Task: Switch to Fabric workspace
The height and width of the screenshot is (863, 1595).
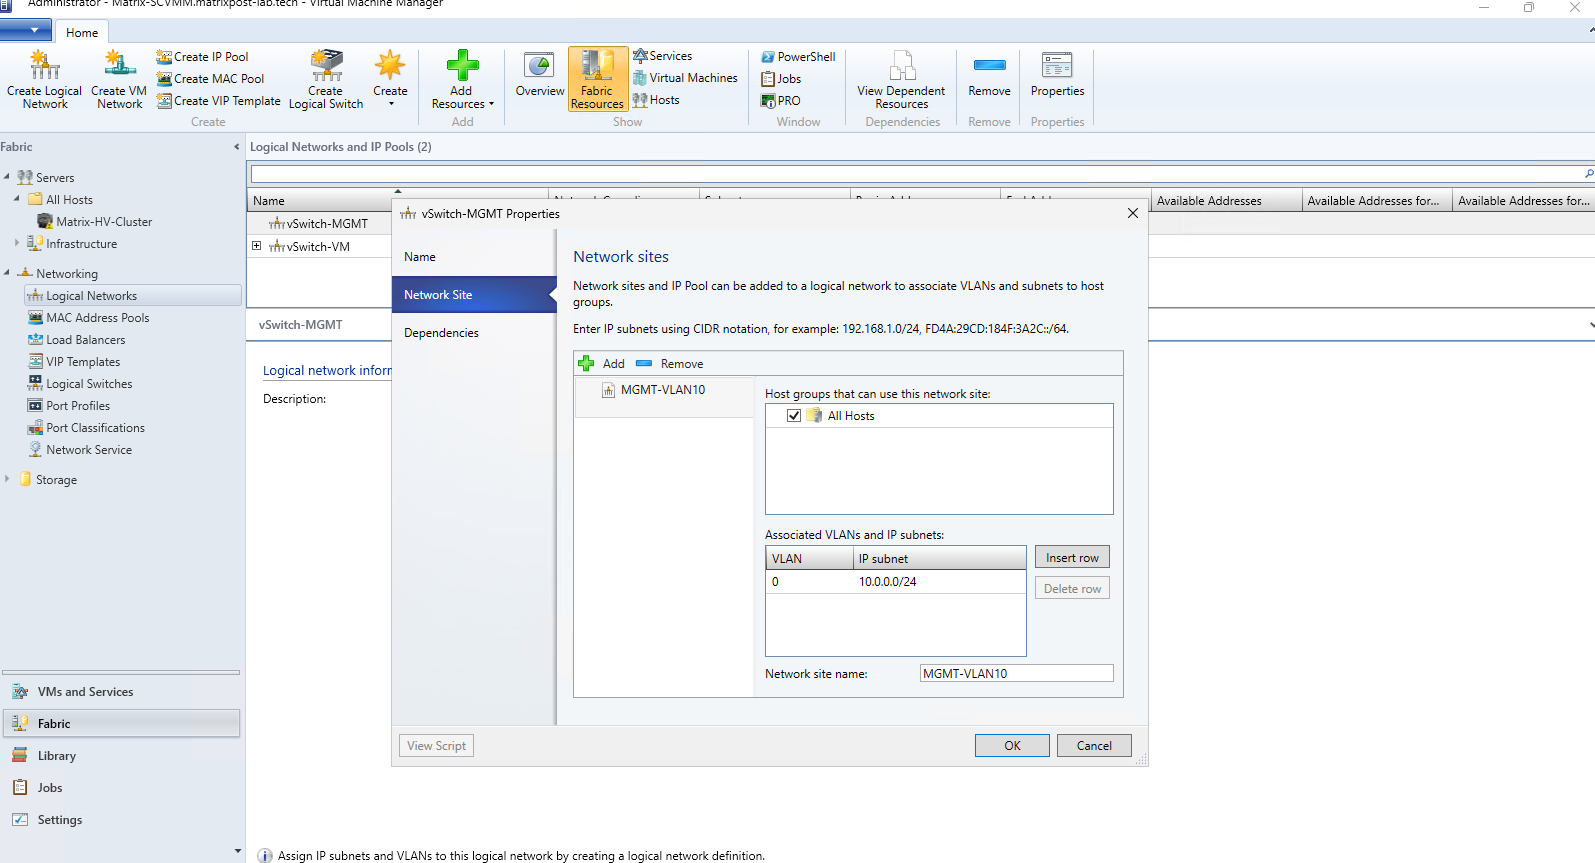Action: tap(121, 723)
